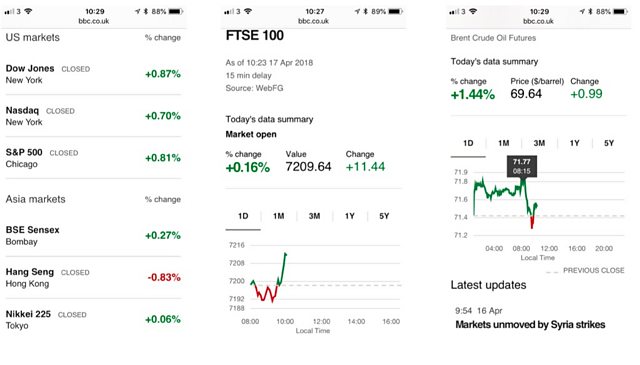This screenshot has width=640, height=365.
Task: Select the 5Y tab on FTSE 100 chart
Action: coord(384,216)
